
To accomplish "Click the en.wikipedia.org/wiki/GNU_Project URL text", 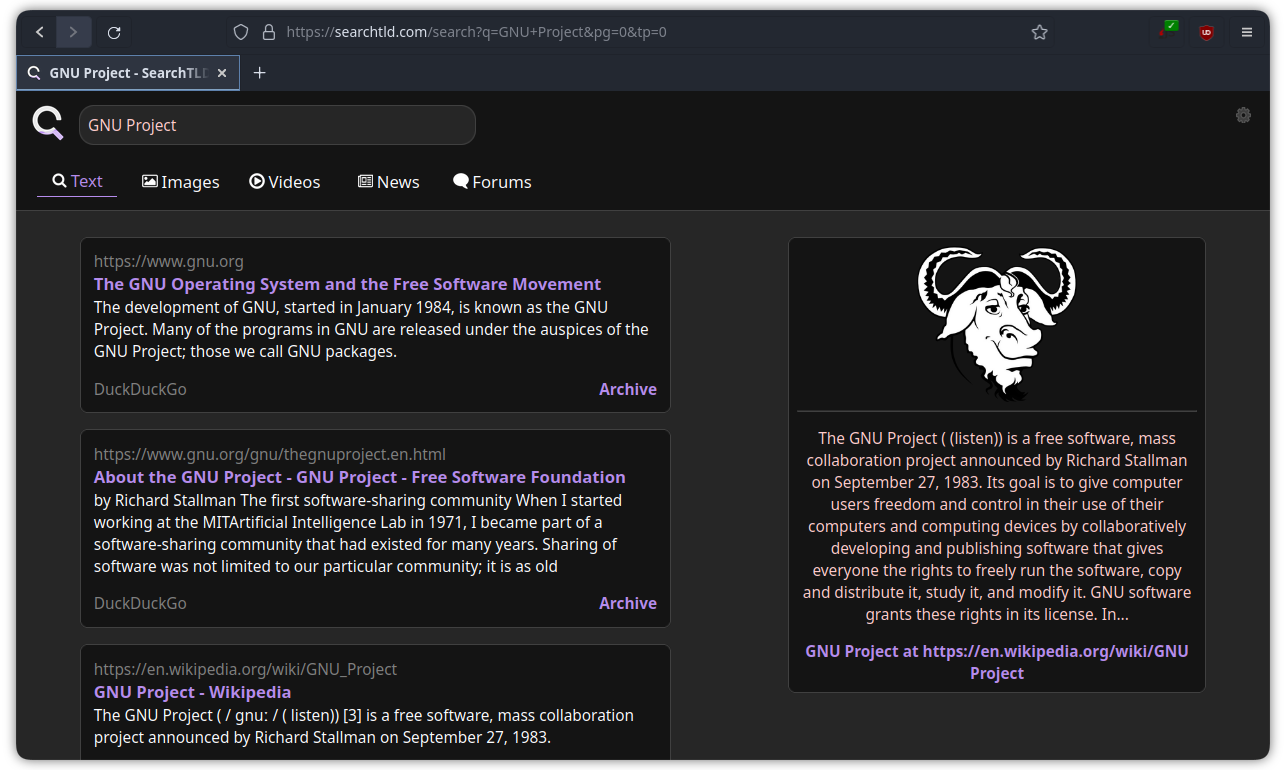I will tap(246, 669).
